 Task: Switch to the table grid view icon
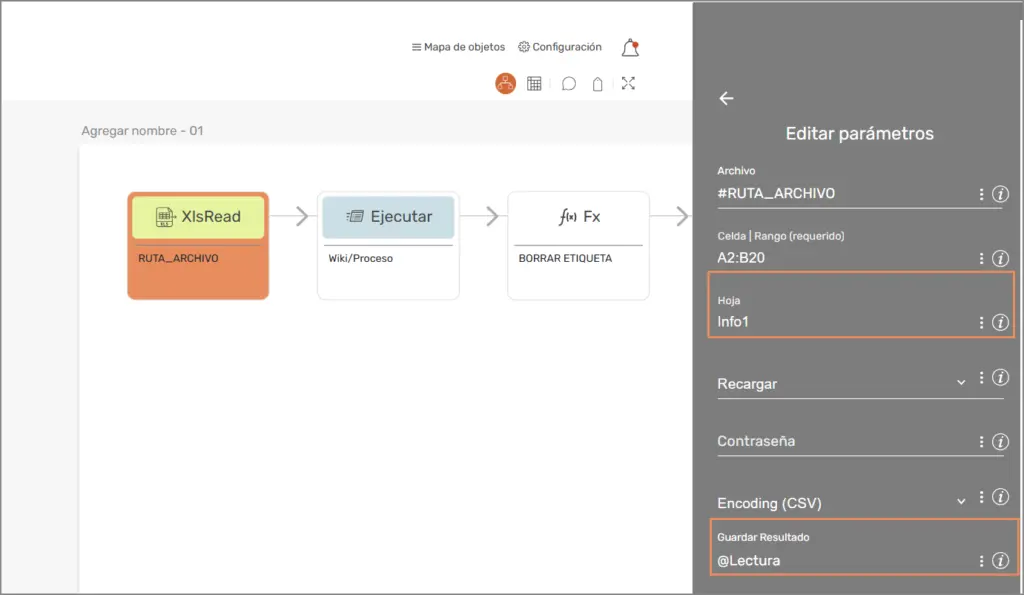pyautogui.click(x=535, y=84)
